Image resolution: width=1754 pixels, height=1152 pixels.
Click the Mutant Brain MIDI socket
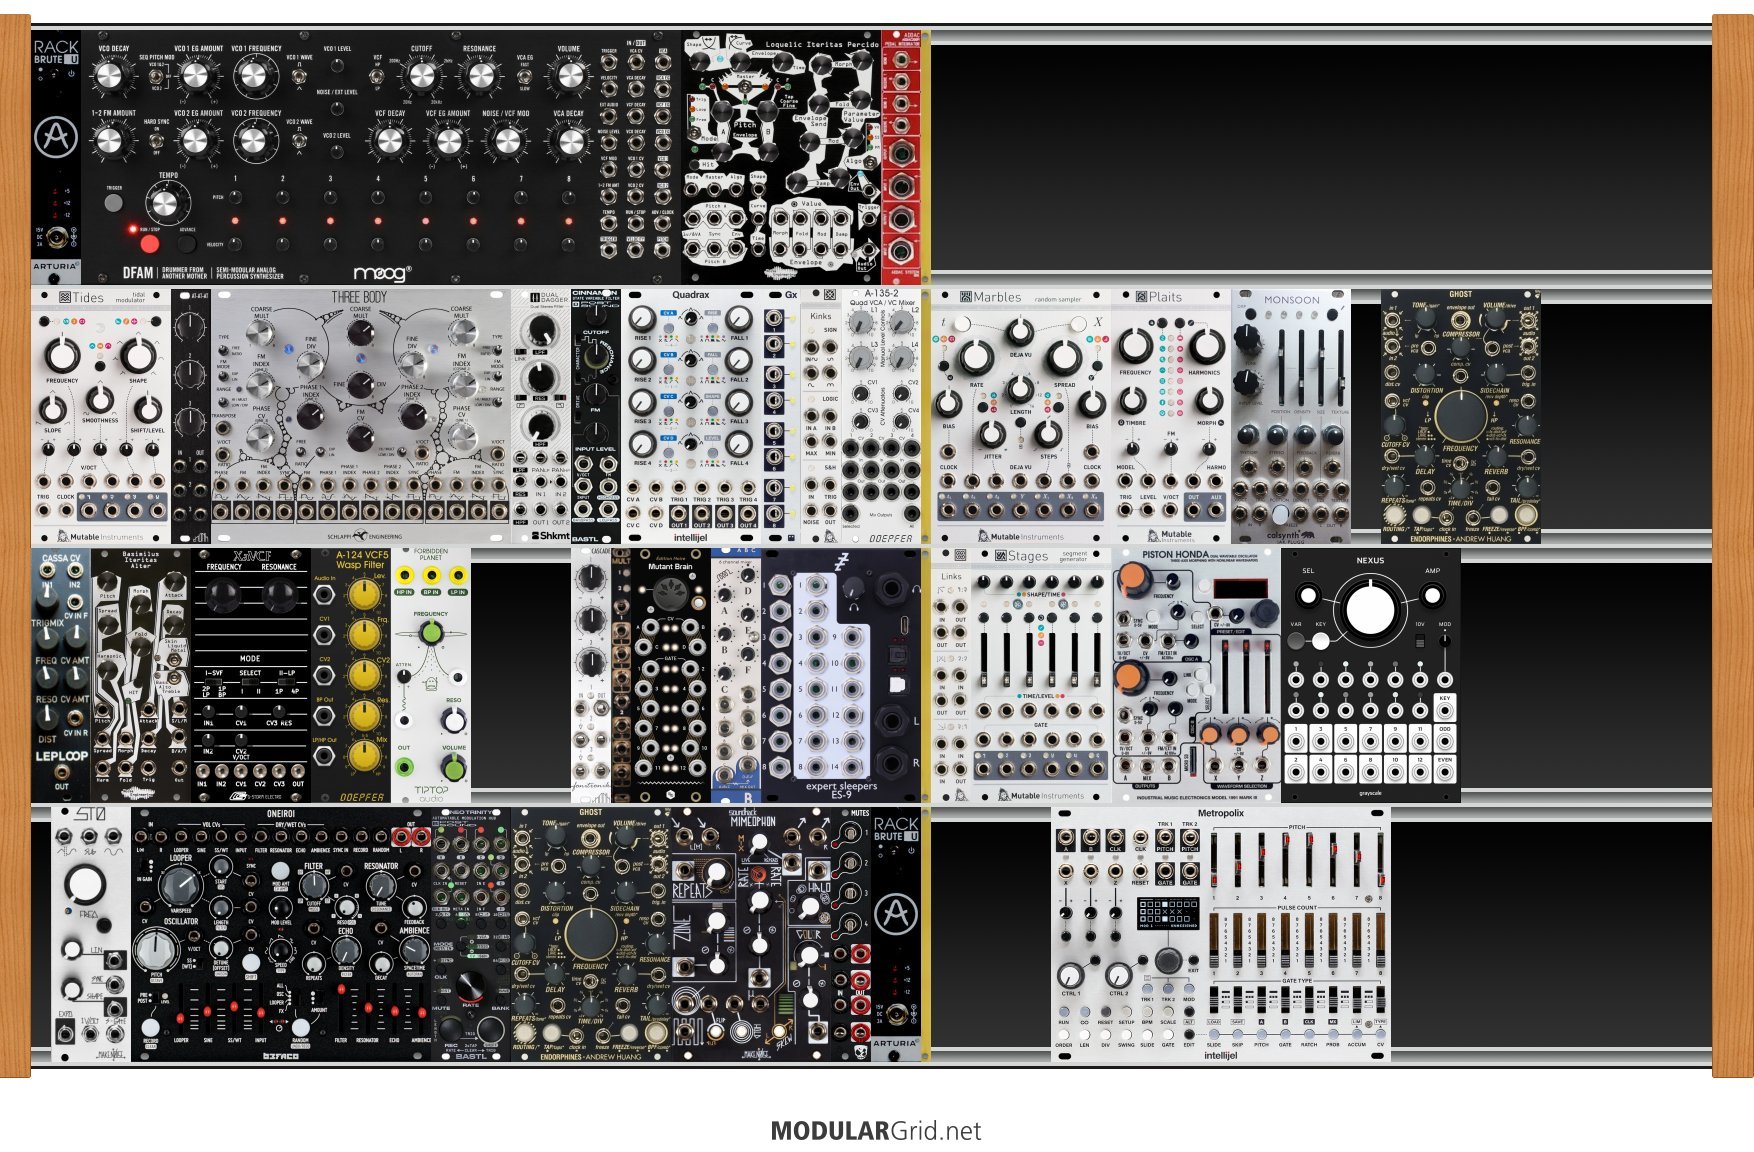point(669,594)
